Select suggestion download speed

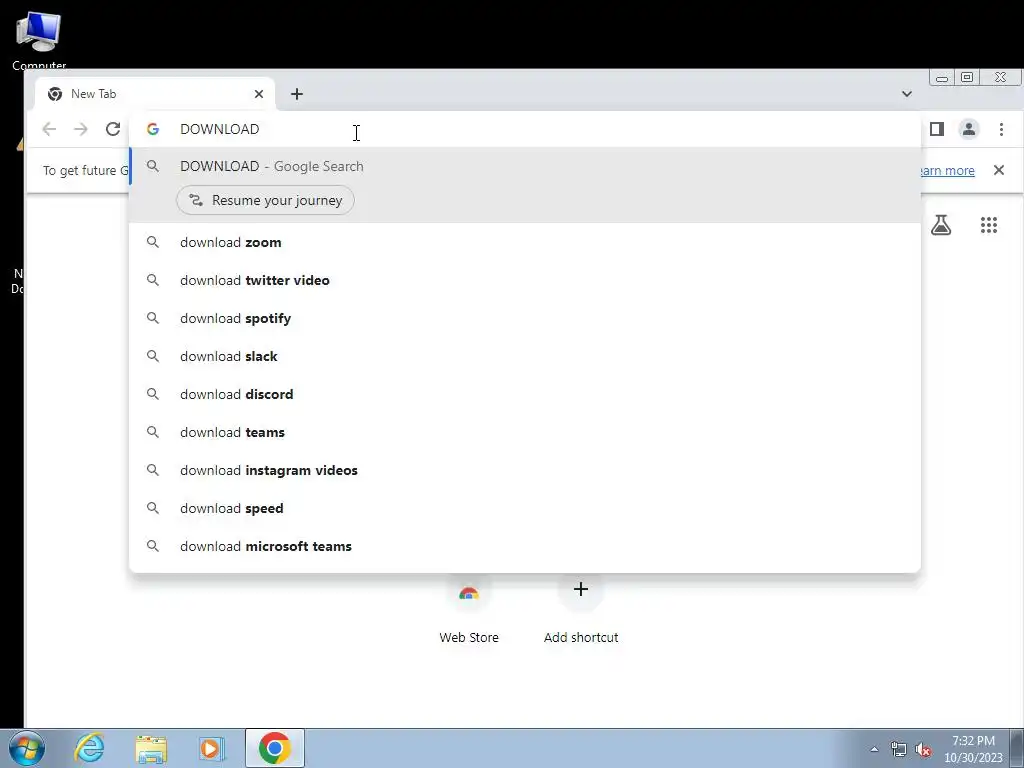pos(525,508)
